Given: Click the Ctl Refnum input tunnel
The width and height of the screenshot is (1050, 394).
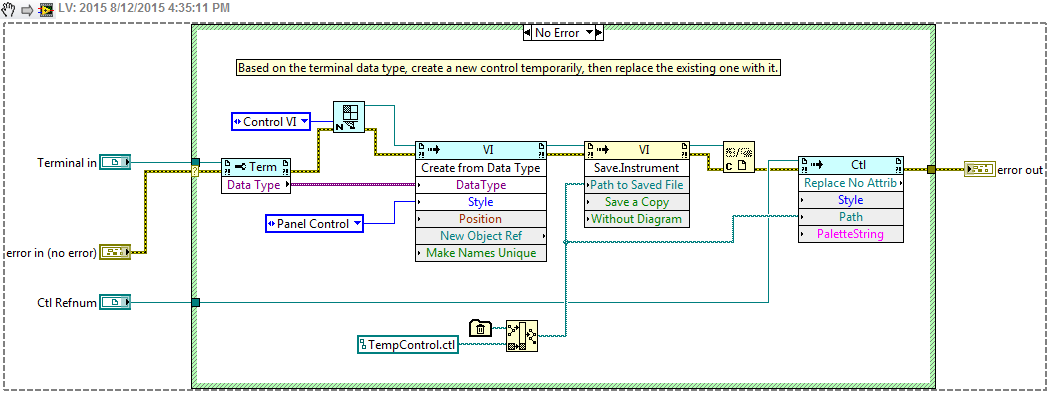Looking at the screenshot, I should coord(195,303).
